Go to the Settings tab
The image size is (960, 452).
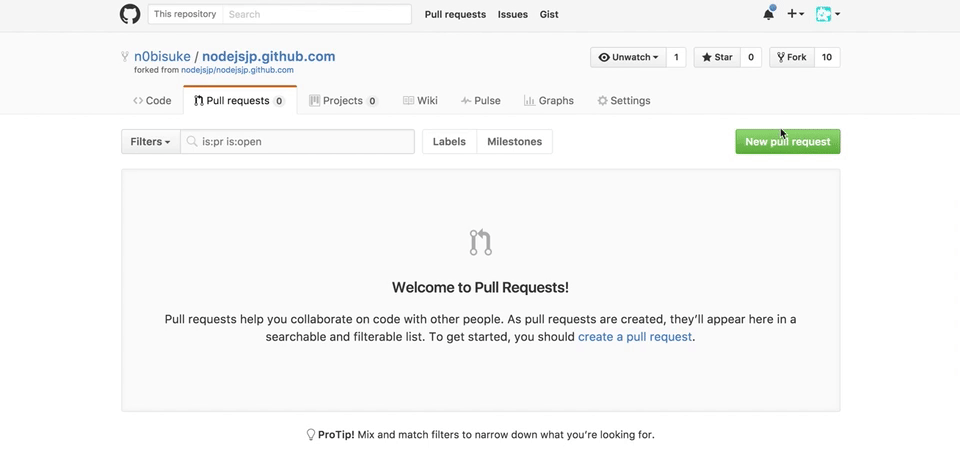tap(624, 100)
